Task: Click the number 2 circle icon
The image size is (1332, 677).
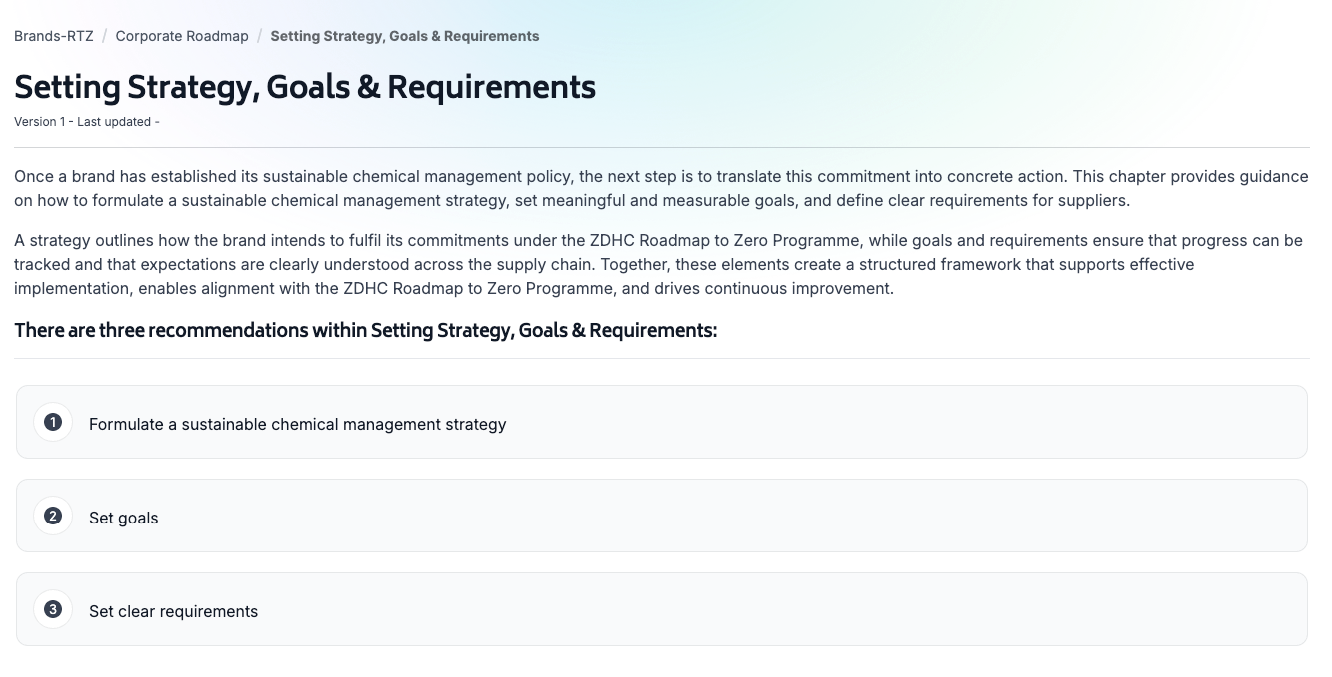Action: 53,516
